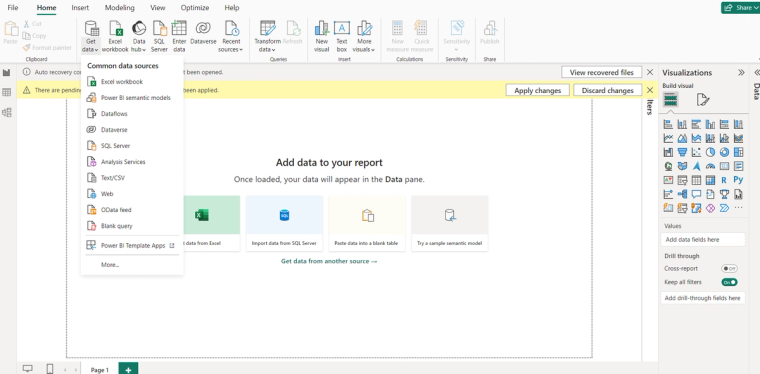
Task: Select the Scatter chart visualization
Action: click(697, 152)
